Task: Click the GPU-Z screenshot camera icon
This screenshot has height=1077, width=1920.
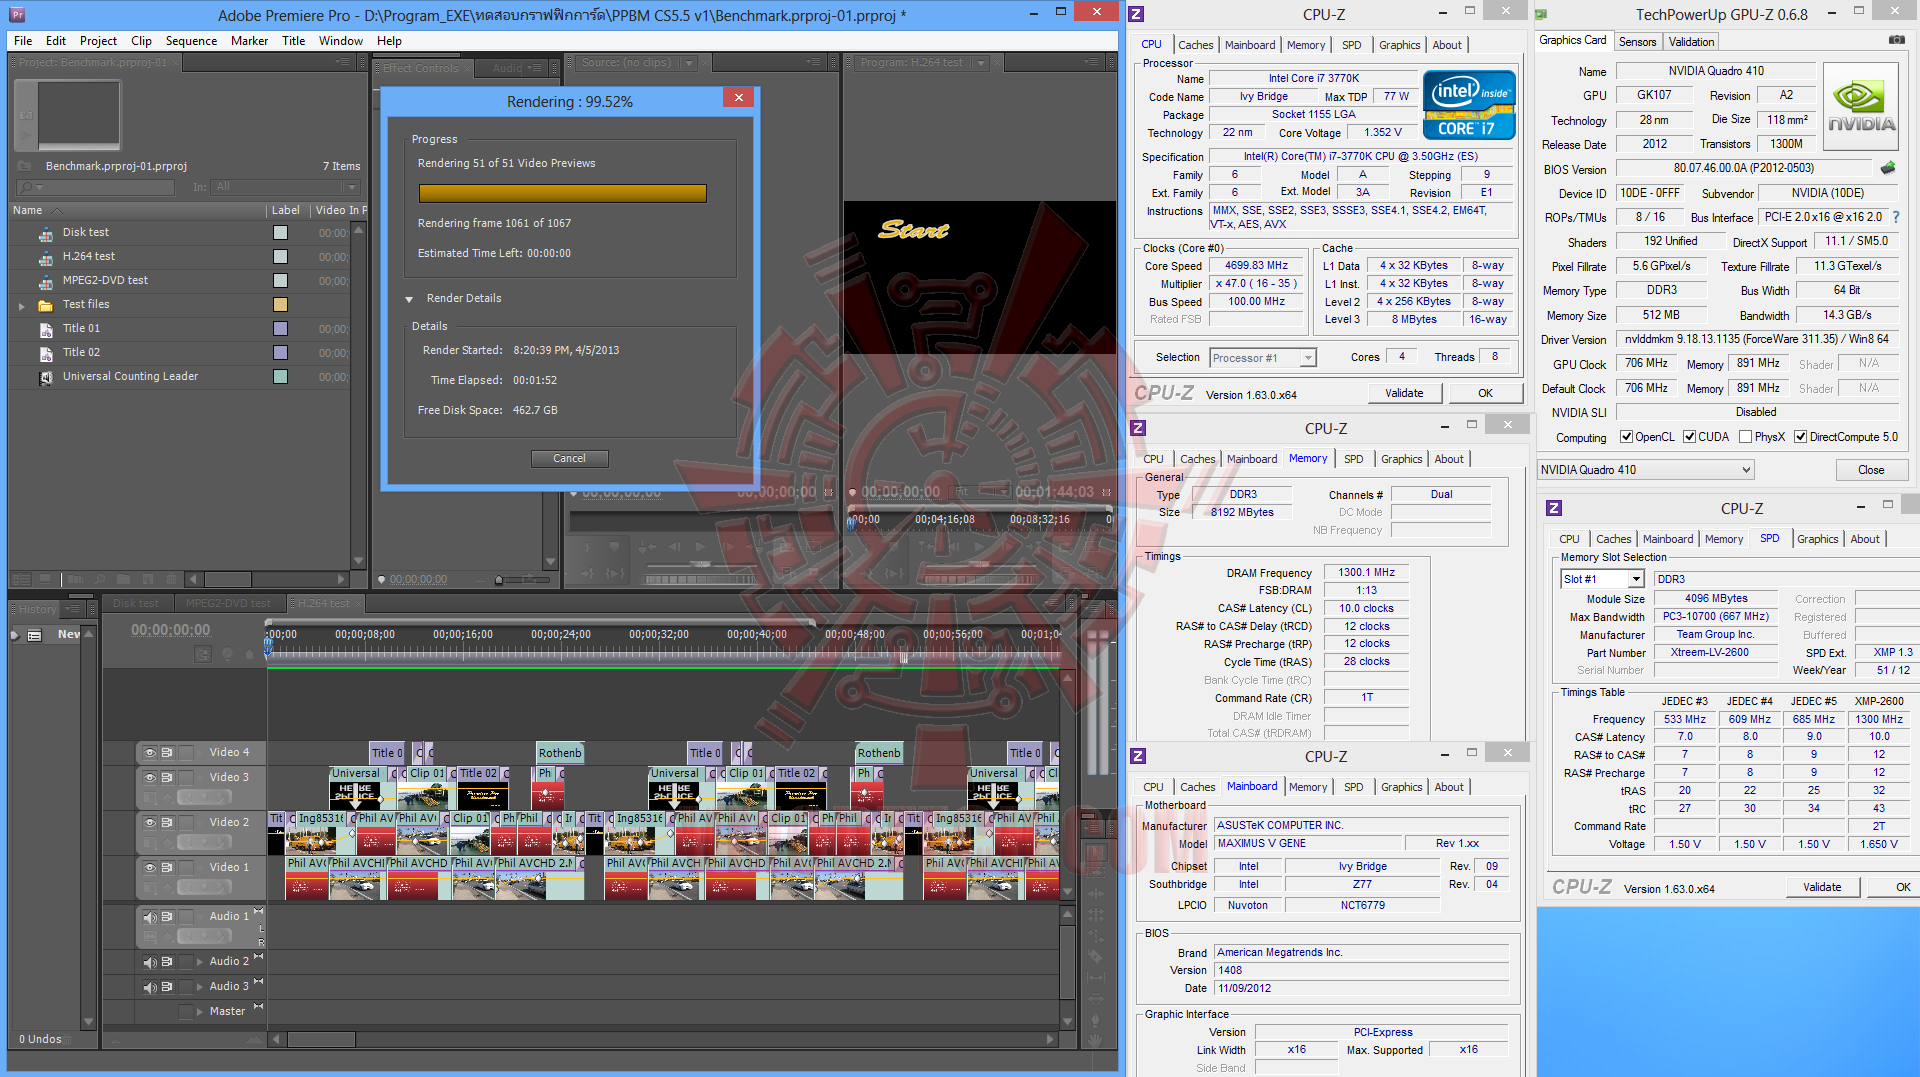Action: pyautogui.click(x=1896, y=40)
